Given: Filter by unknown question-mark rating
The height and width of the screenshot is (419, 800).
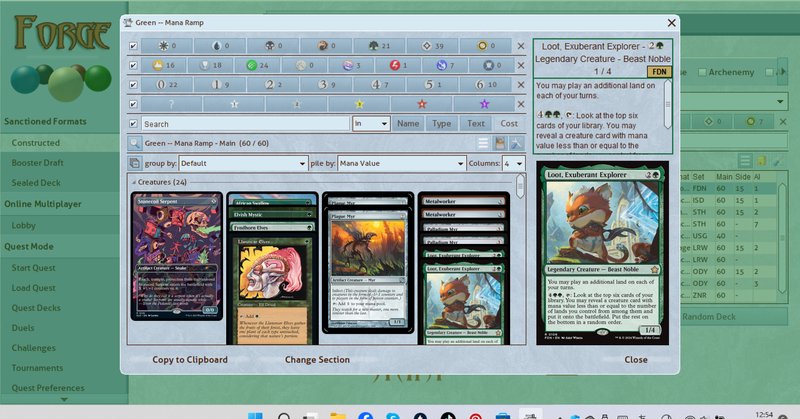Looking at the screenshot, I should tap(171, 104).
